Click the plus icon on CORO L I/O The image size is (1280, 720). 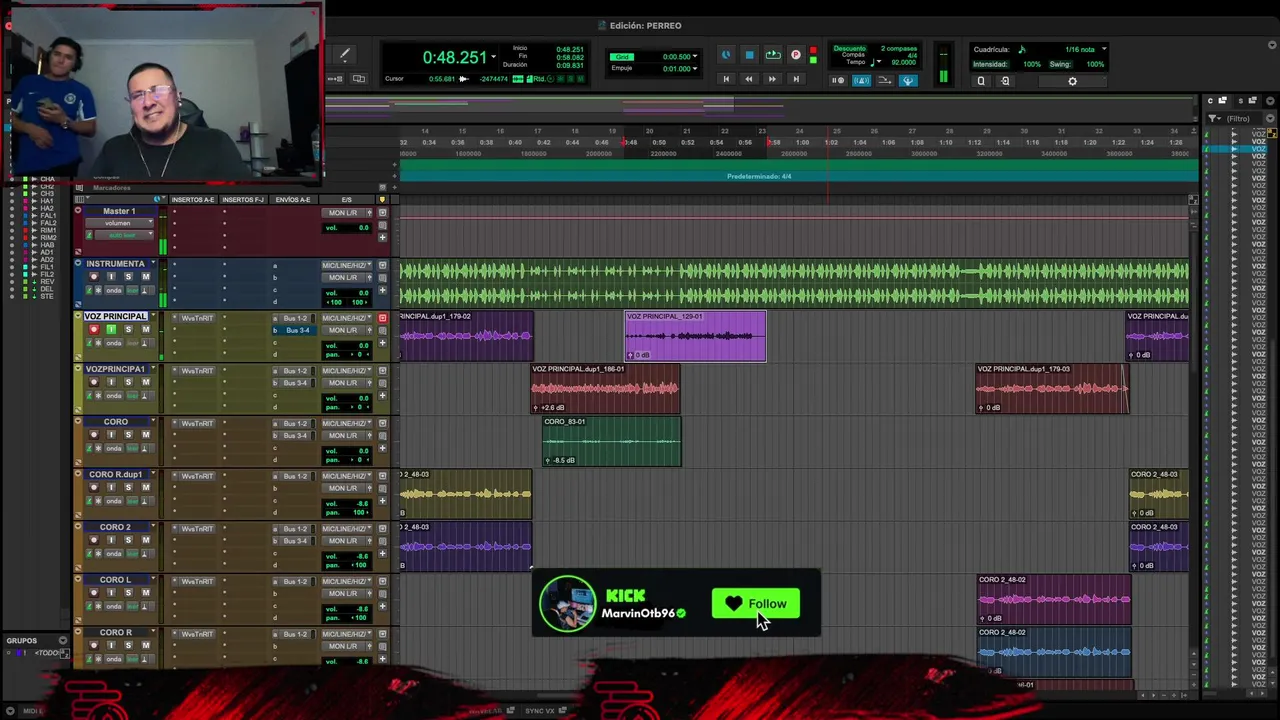pyautogui.click(x=382, y=607)
